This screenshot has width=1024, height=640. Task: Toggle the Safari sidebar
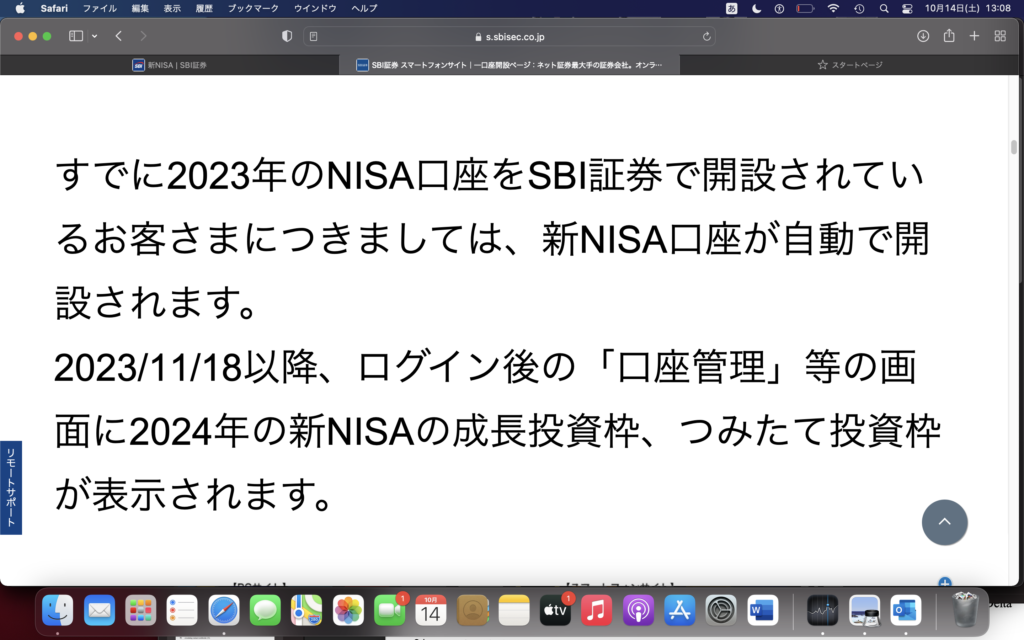tap(74, 35)
